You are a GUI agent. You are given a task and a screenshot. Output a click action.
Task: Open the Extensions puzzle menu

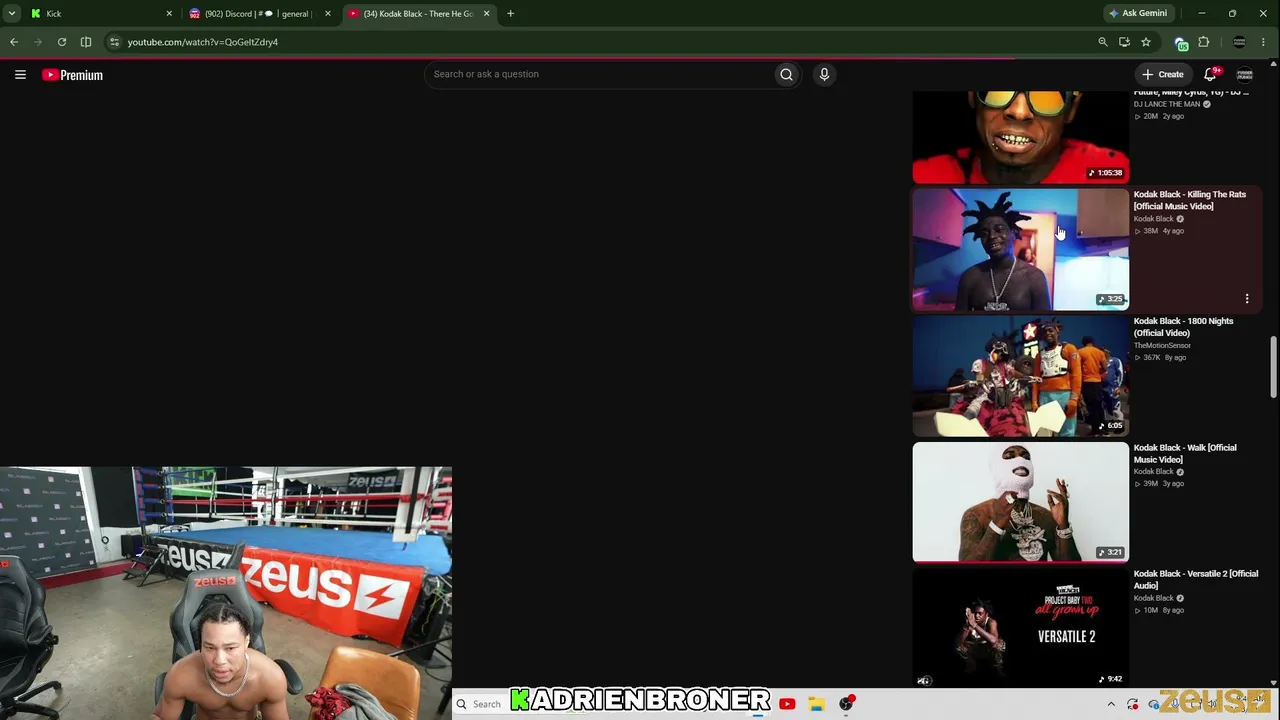[x=1204, y=42]
